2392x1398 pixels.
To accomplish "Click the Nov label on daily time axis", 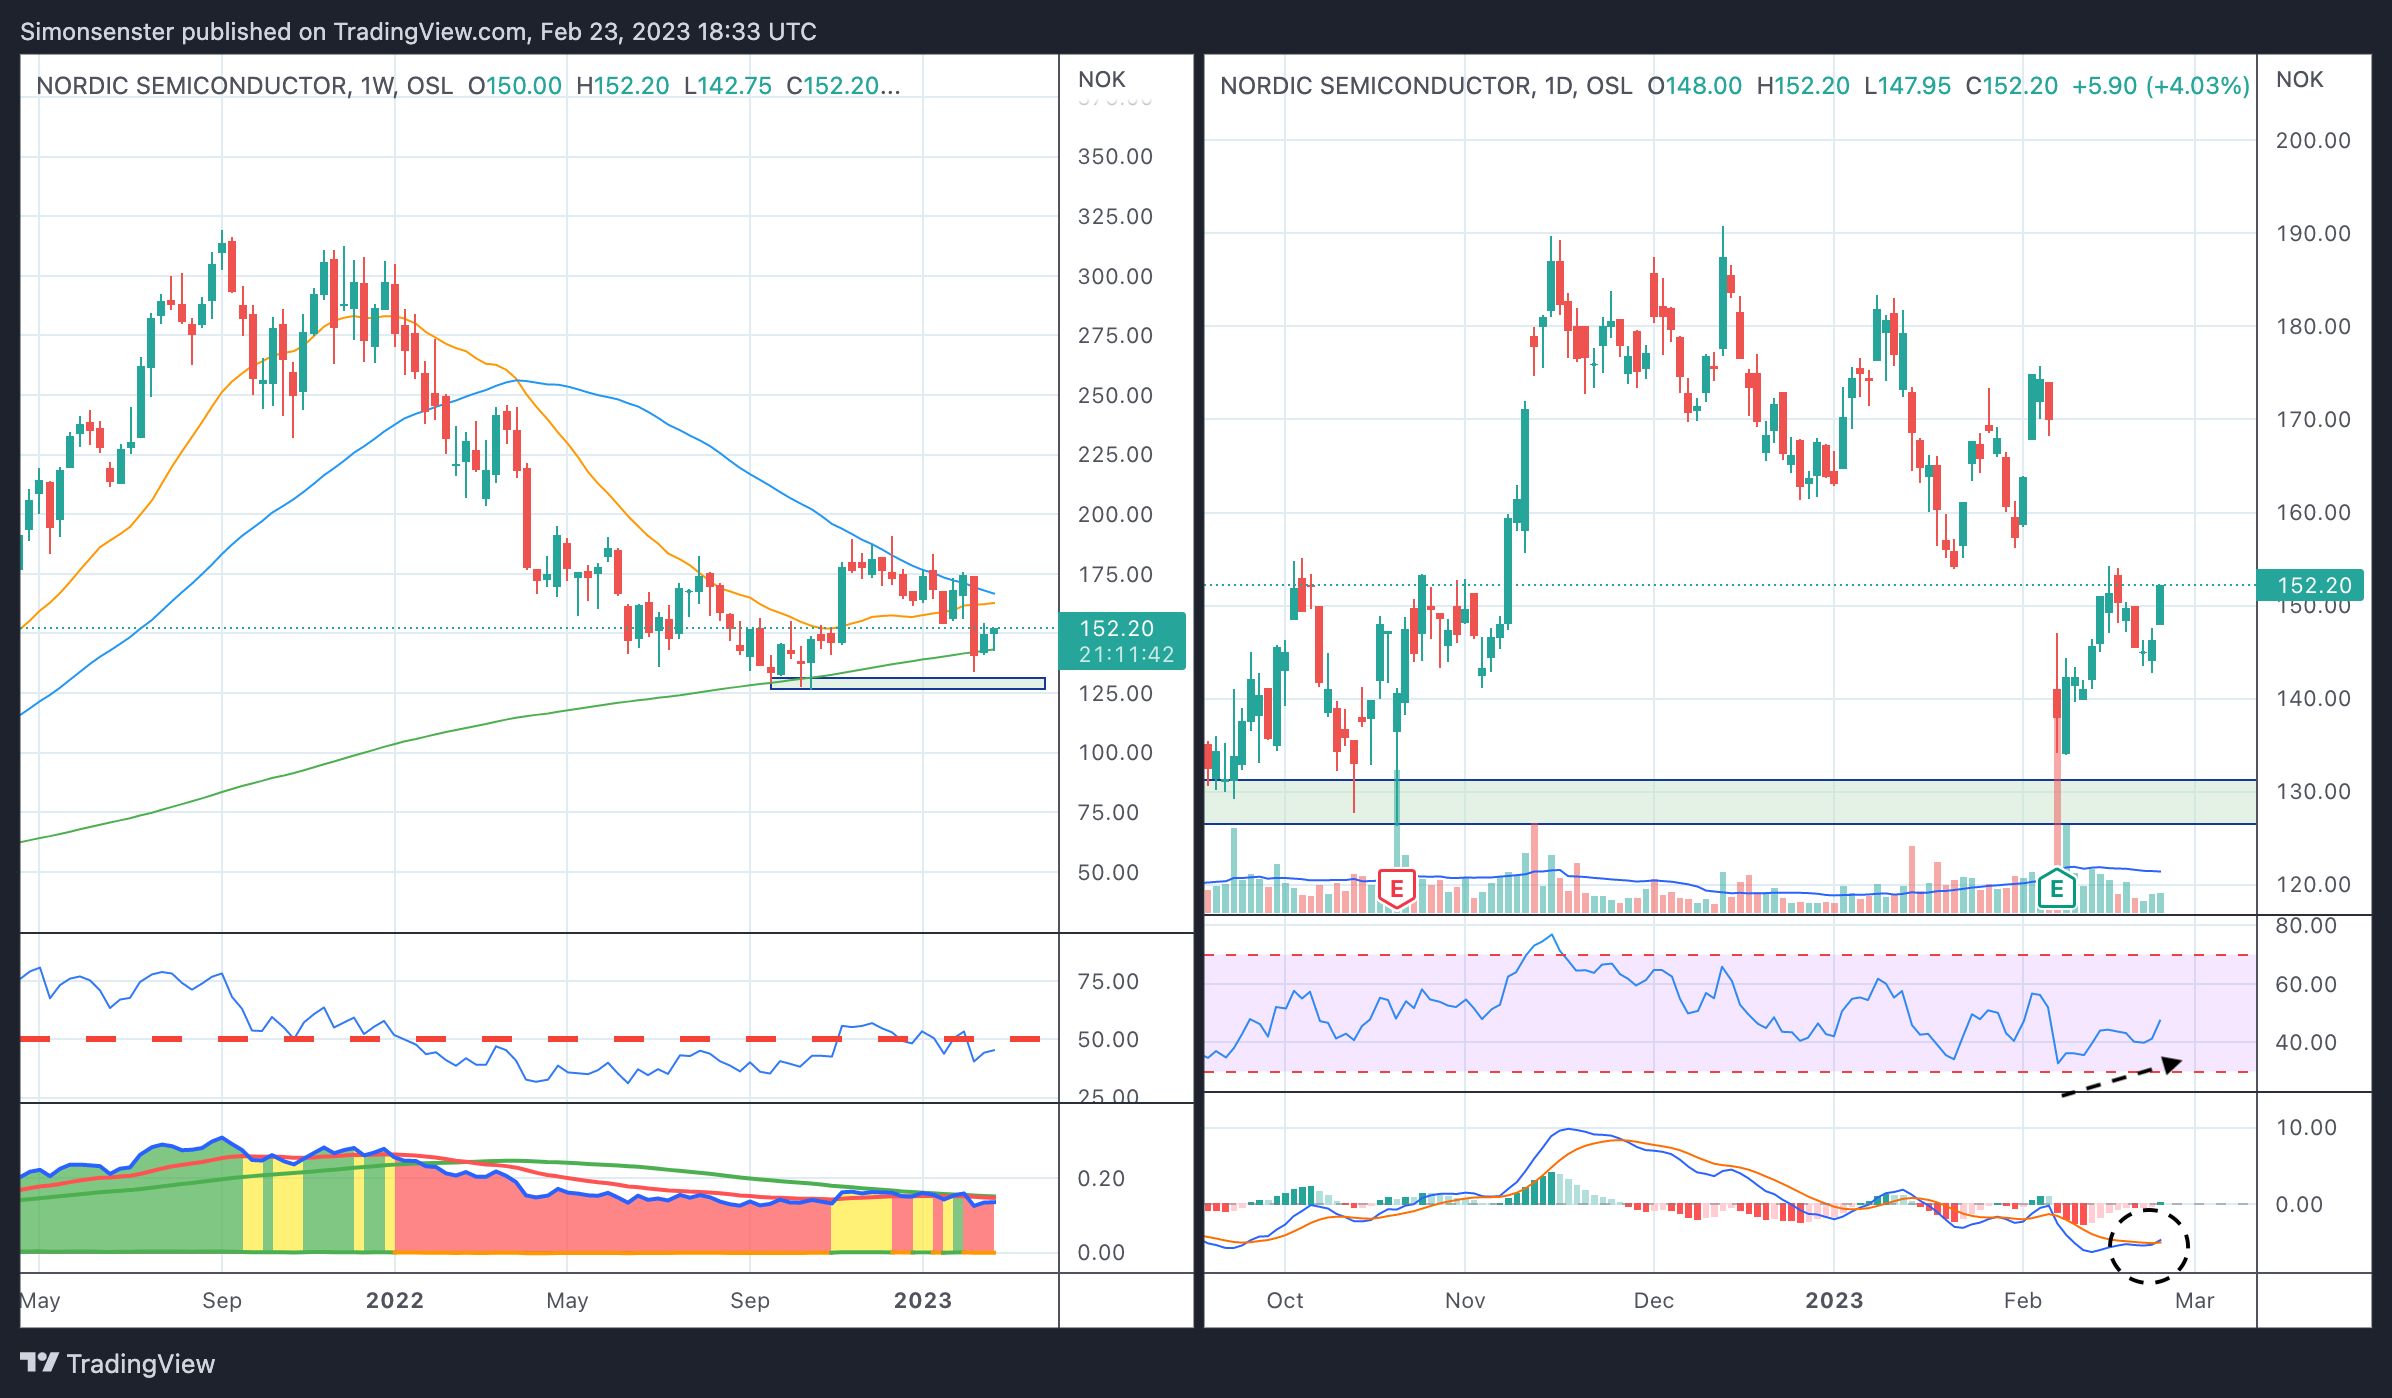I will [x=1465, y=1300].
